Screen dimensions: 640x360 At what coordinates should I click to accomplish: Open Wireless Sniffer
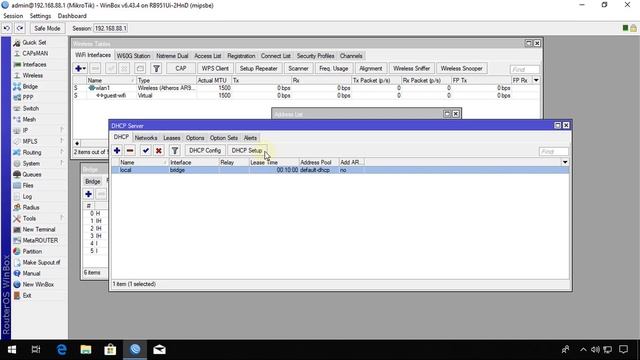pyautogui.click(x=411, y=69)
